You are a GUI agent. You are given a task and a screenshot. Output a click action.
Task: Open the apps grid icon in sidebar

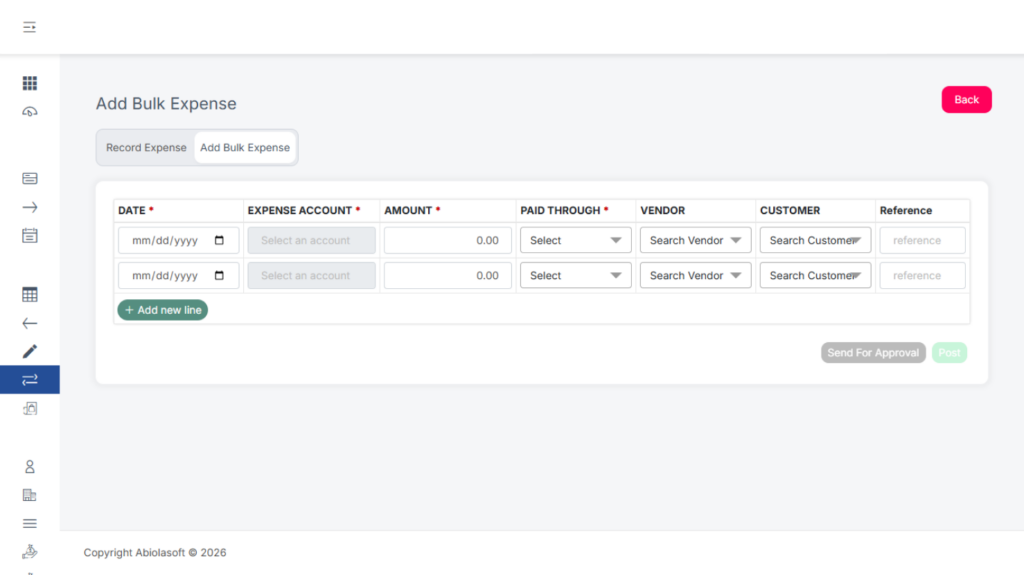tap(30, 84)
